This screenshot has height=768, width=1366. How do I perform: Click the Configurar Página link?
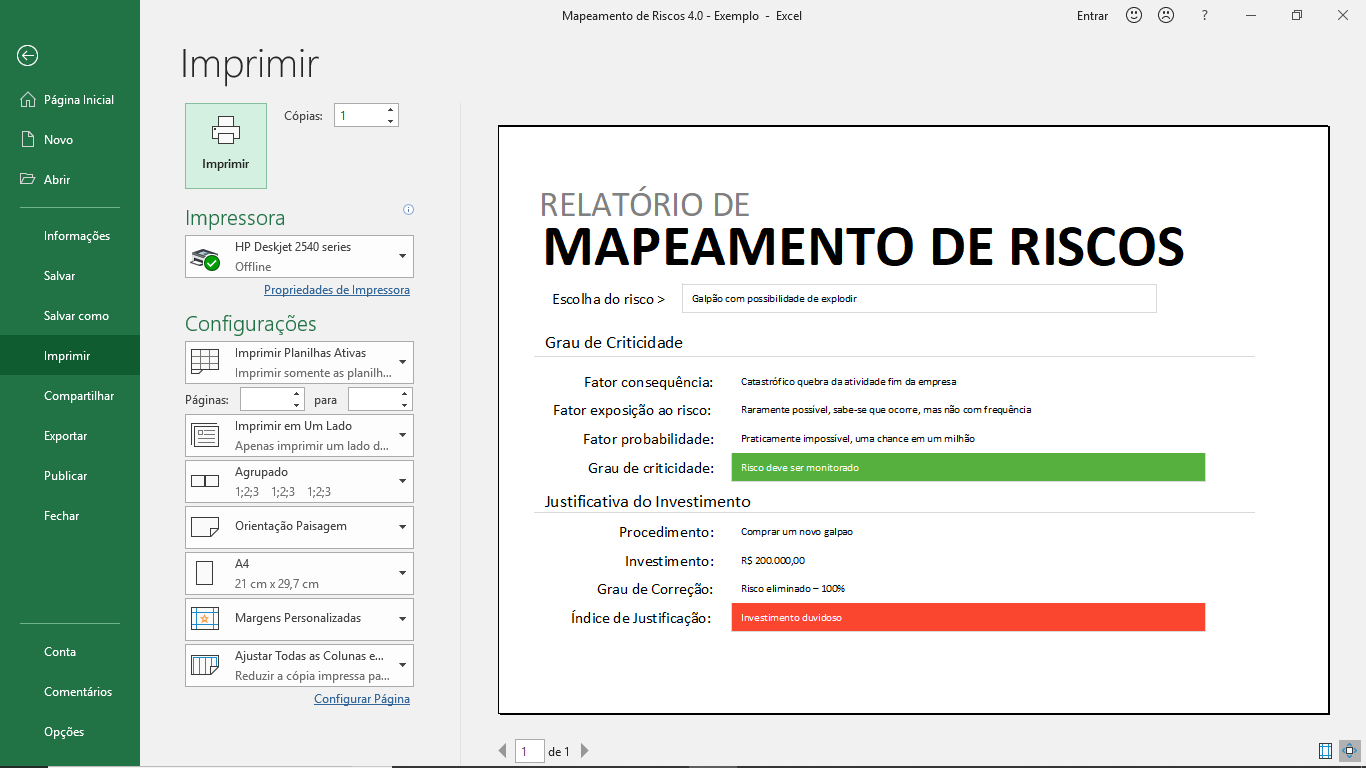click(361, 699)
